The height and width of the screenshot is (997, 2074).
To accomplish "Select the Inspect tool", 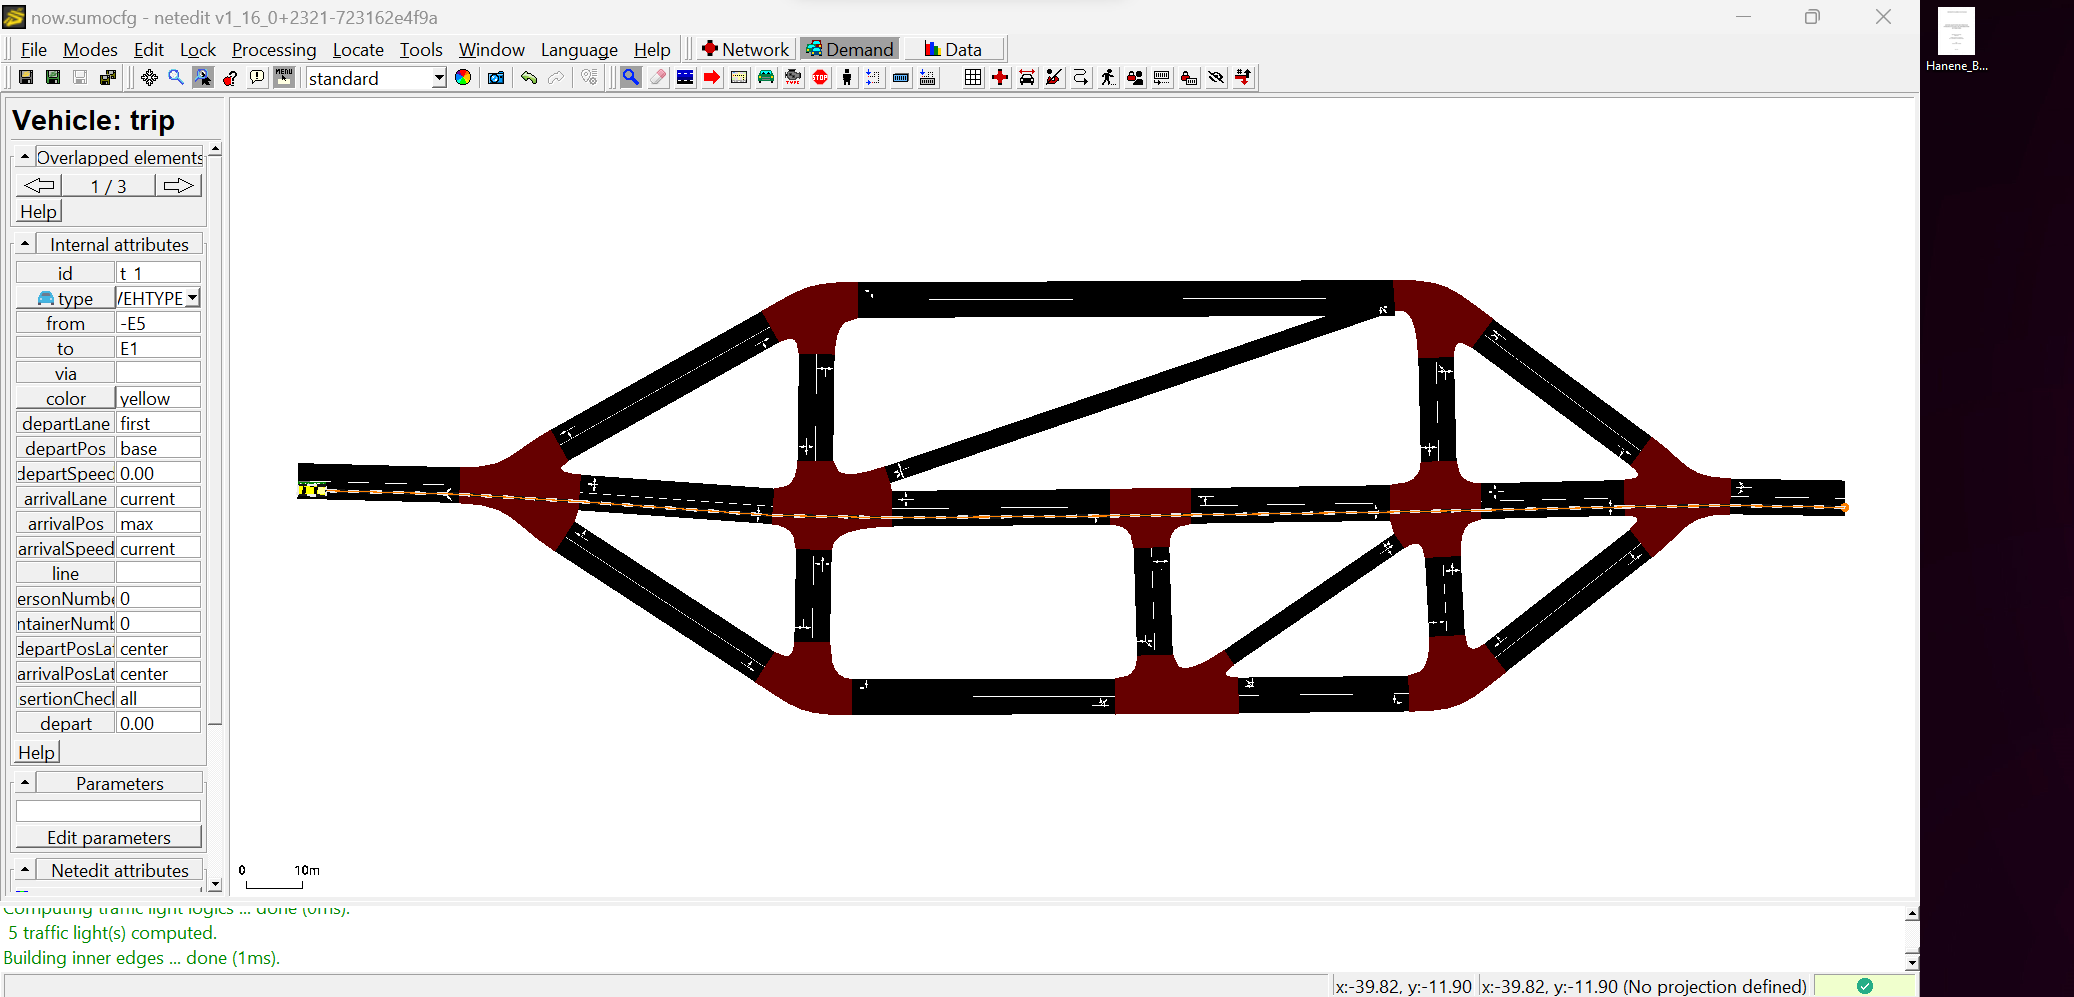I will click(x=631, y=77).
